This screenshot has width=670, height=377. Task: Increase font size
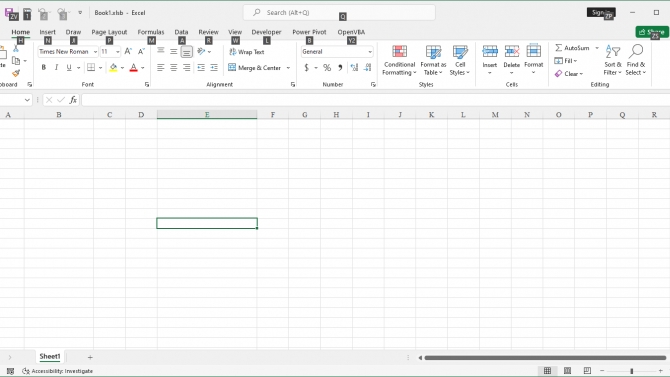(x=128, y=52)
